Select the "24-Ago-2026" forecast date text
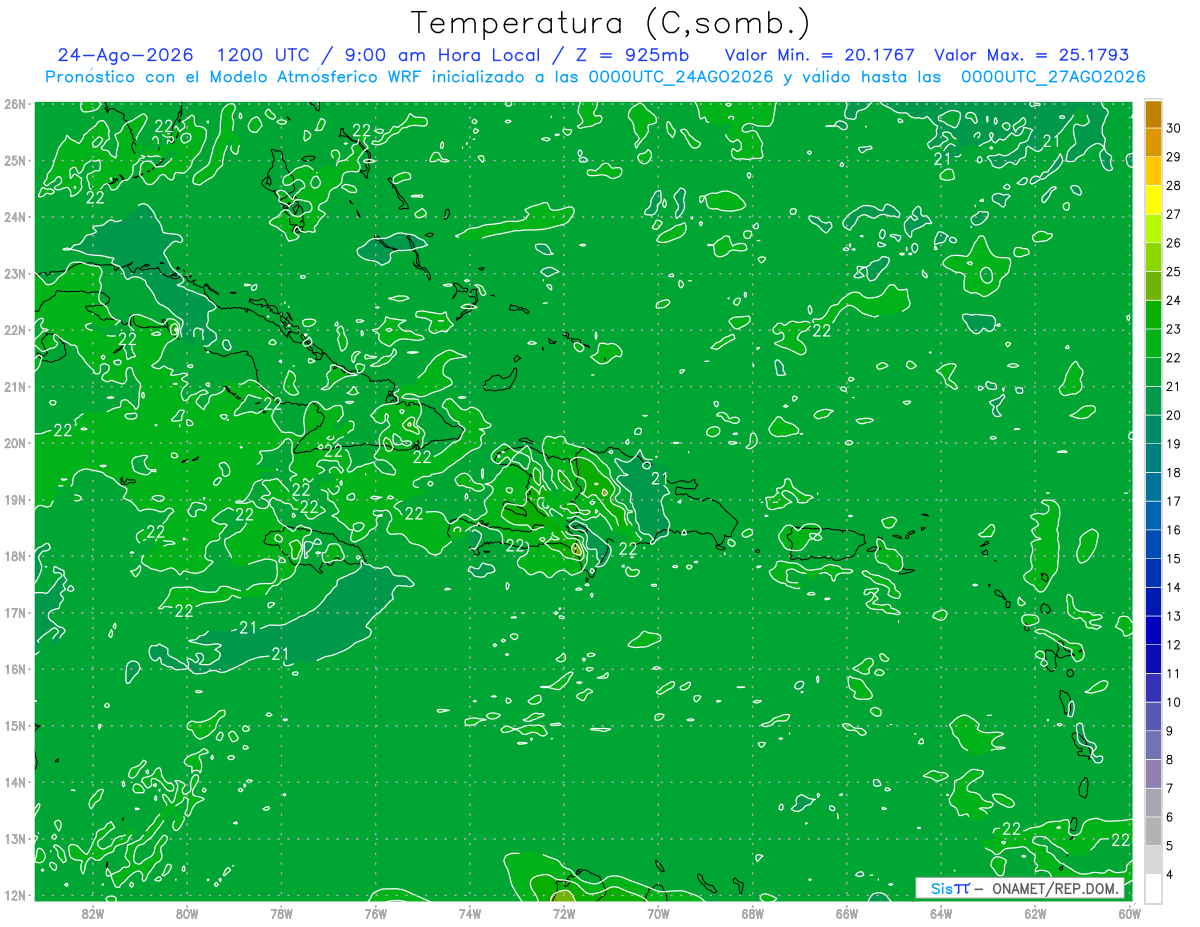The height and width of the screenshot is (927, 1200). [125, 55]
